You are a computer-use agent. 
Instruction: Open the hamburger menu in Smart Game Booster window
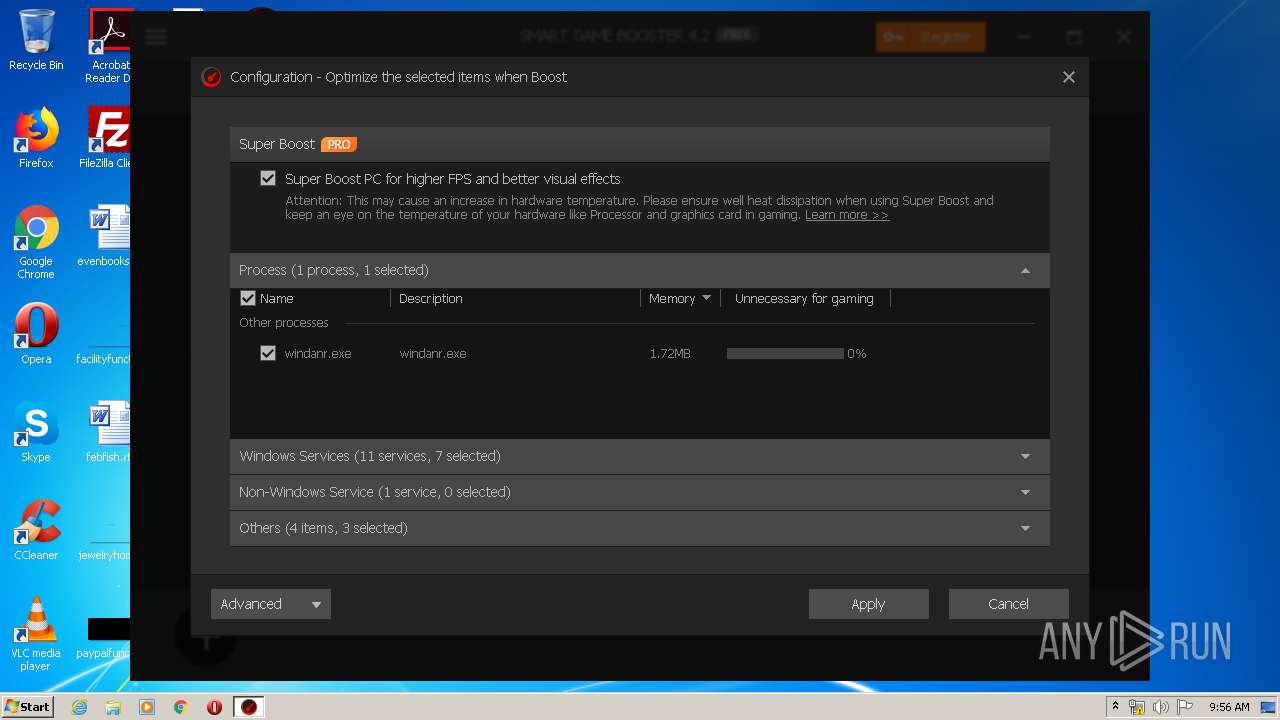pyautogui.click(x=156, y=37)
